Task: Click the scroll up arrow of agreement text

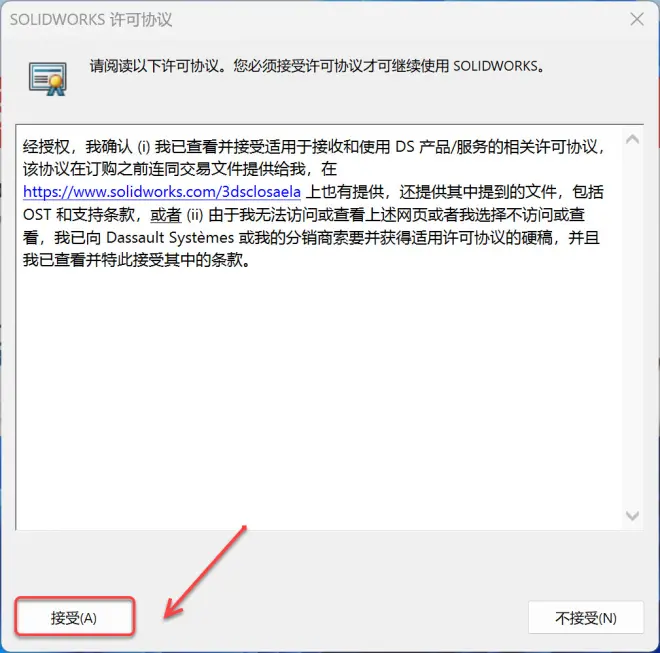Action: click(x=632, y=139)
